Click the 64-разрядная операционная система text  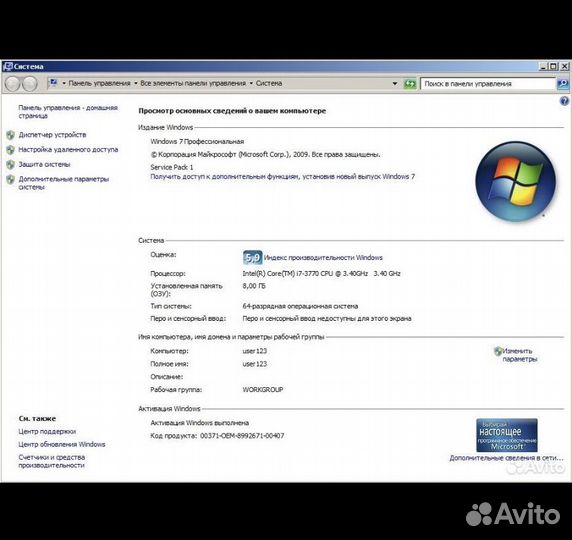click(300, 306)
